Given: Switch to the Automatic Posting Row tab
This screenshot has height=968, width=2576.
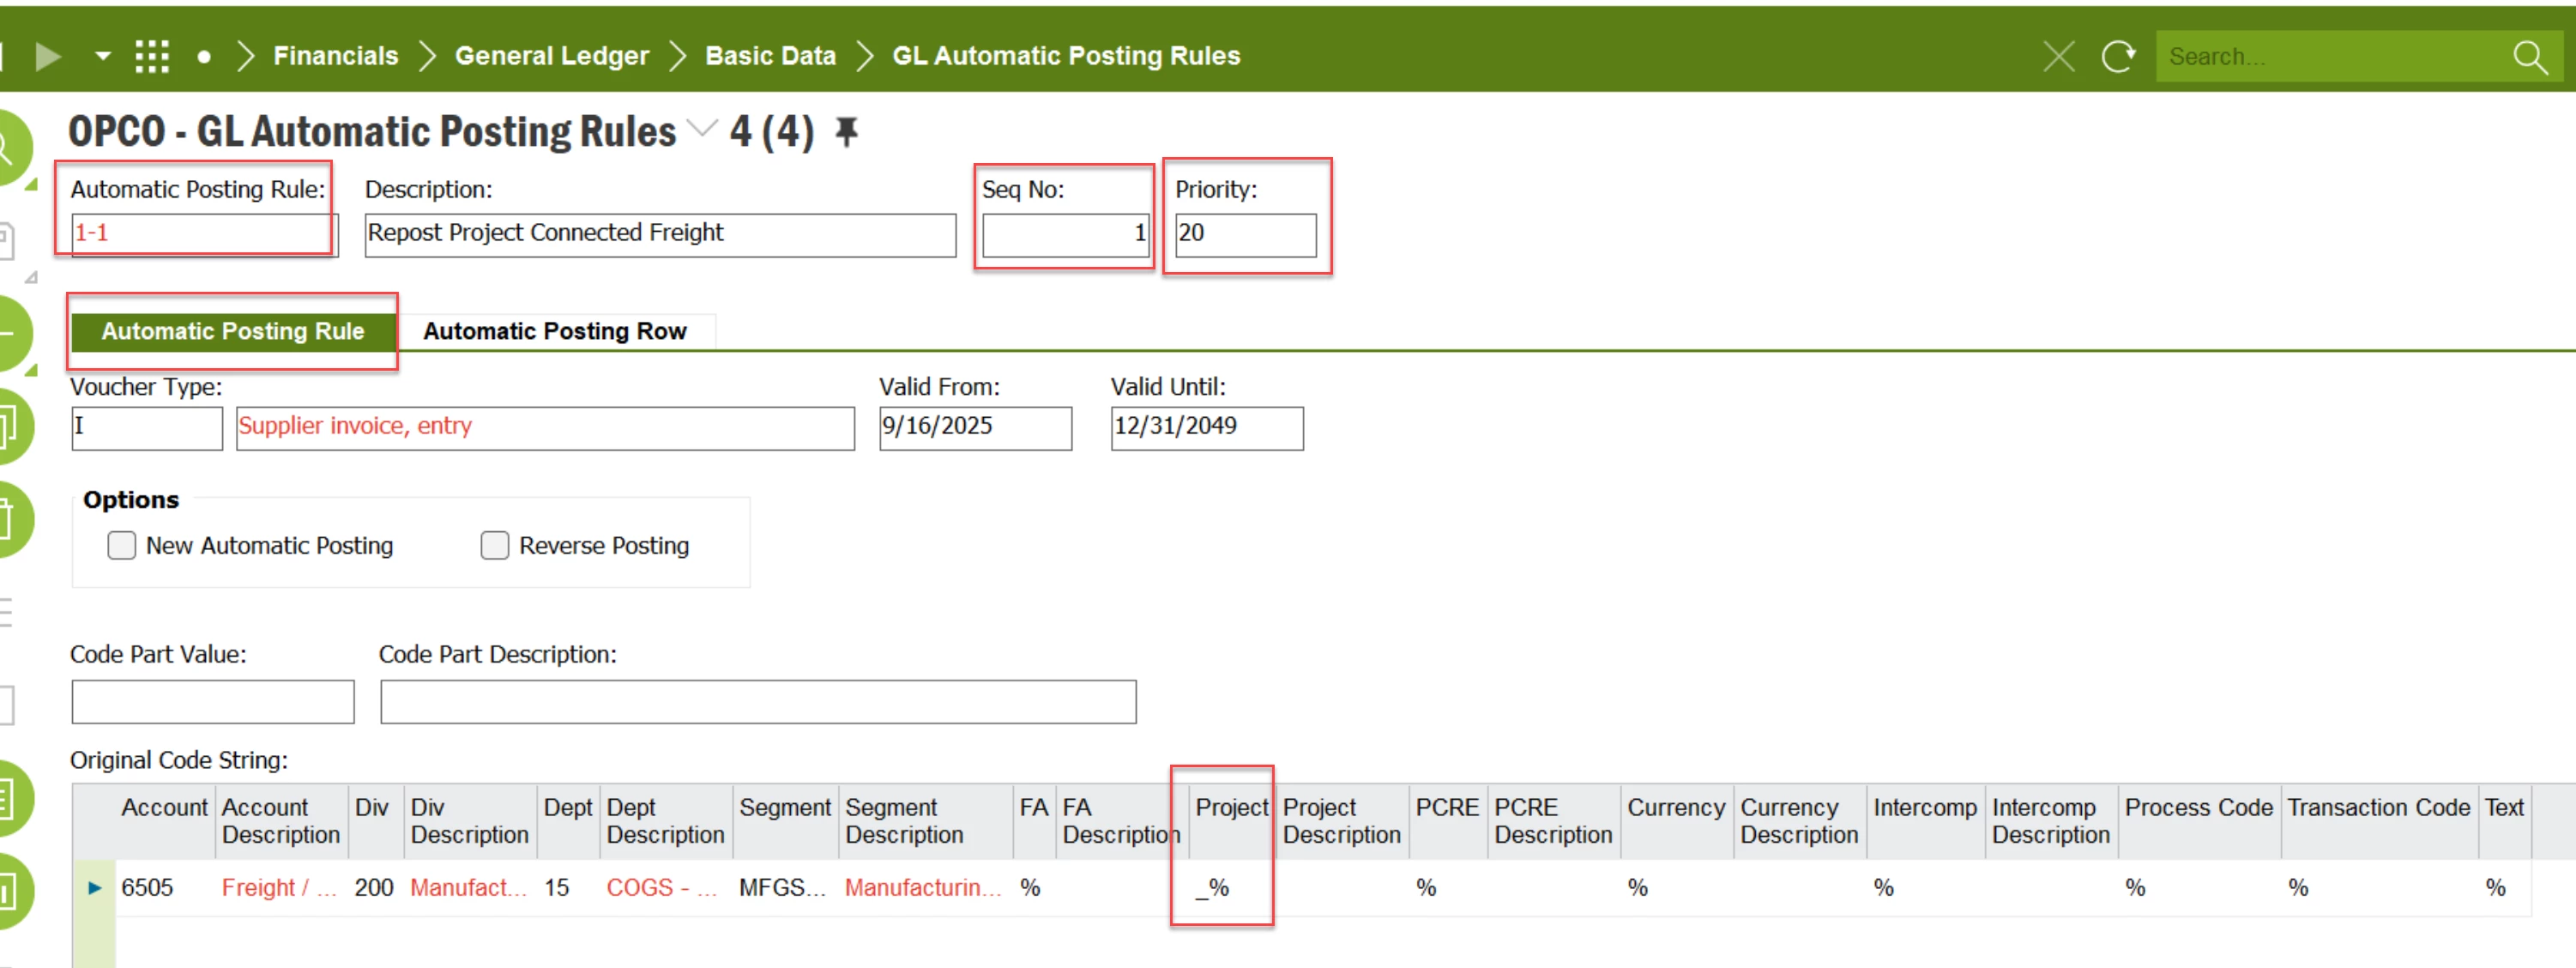Looking at the screenshot, I should (x=555, y=331).
